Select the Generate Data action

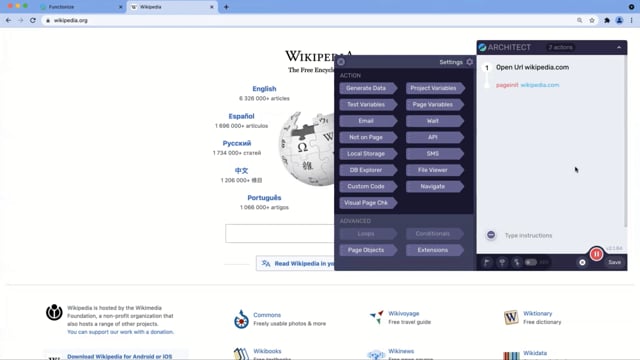coord(368,88)
